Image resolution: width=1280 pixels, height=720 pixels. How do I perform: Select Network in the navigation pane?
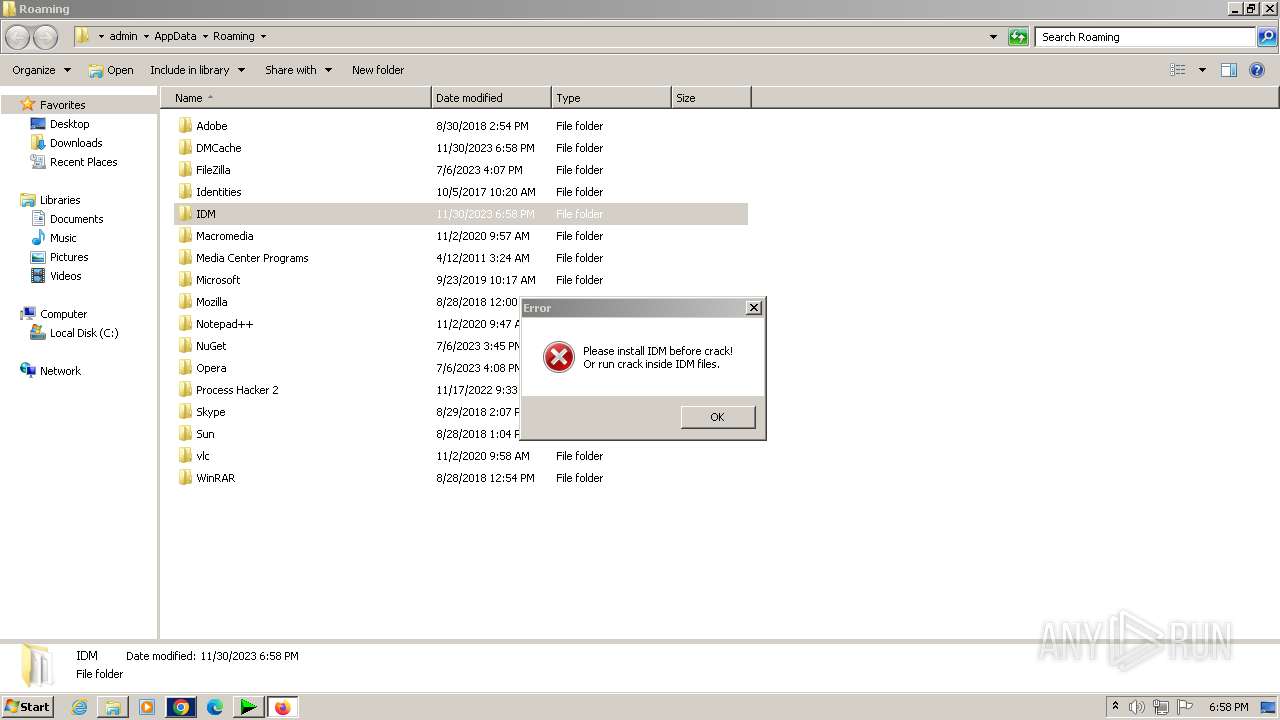(x=60, y=371)
